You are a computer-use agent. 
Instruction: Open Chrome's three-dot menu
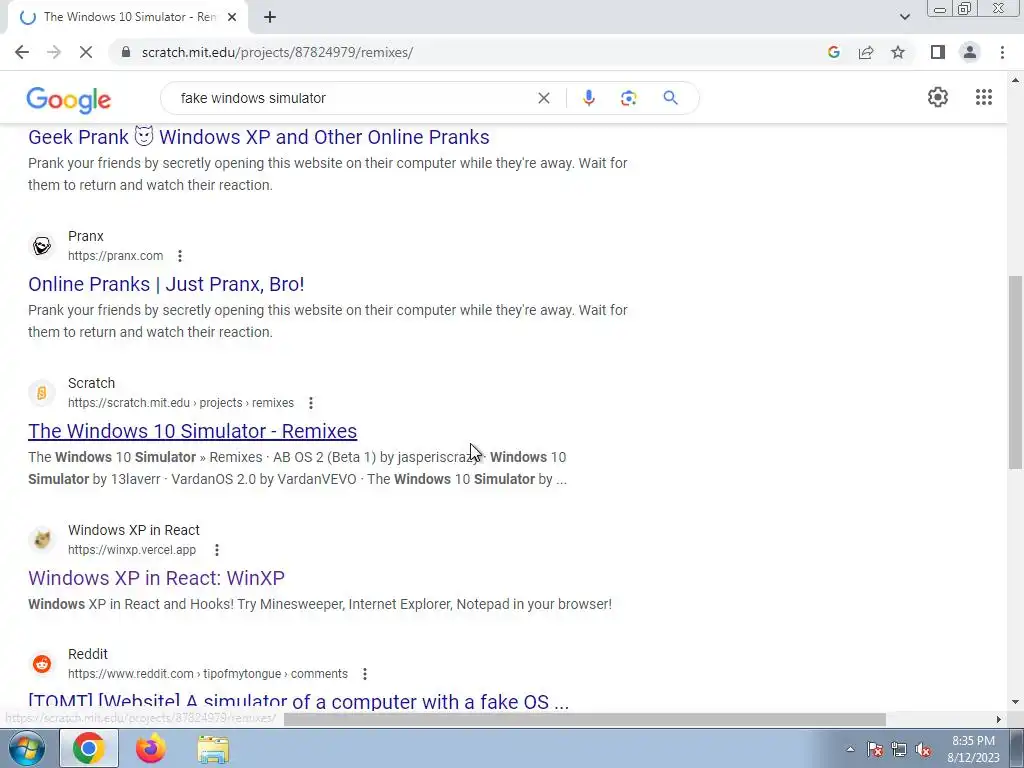[x=1002, y=52]
